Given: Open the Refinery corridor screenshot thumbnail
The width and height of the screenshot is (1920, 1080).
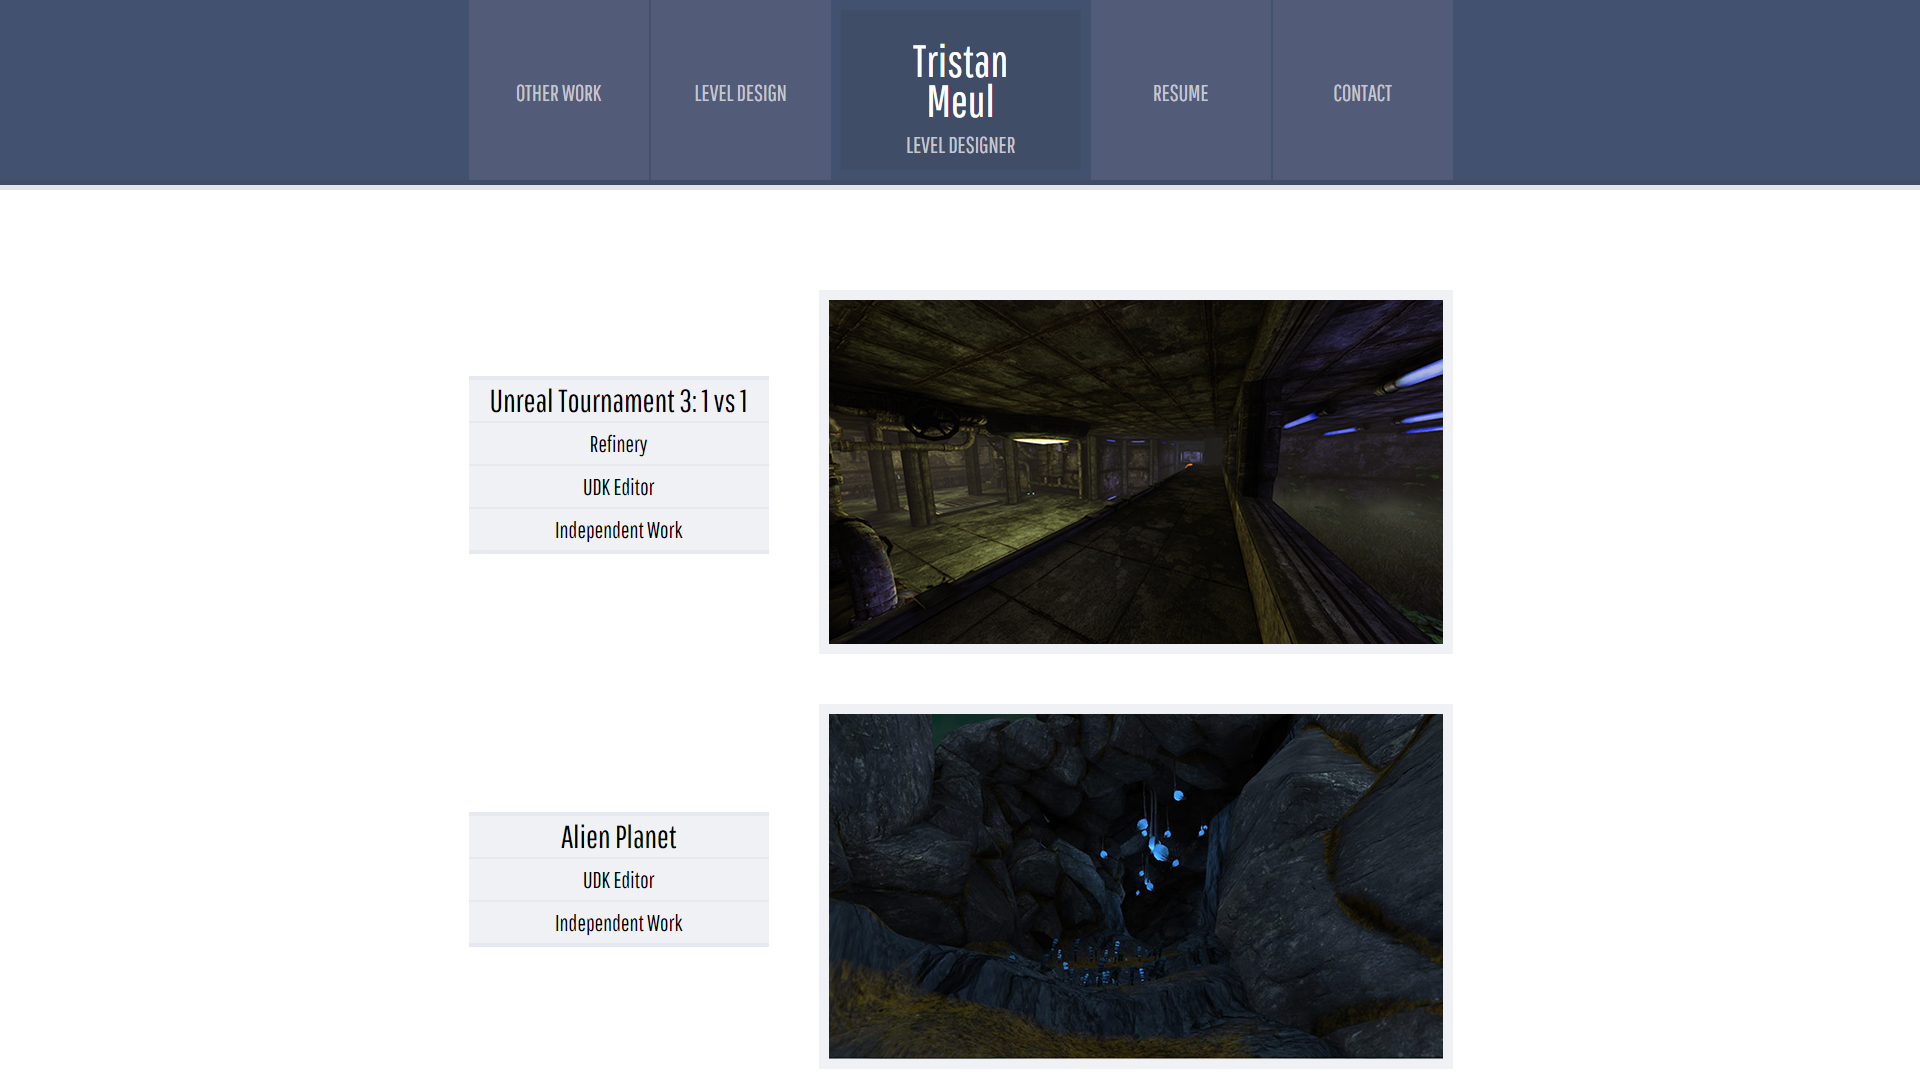Looking at the screenshot, I should (x=1136, y=472).
